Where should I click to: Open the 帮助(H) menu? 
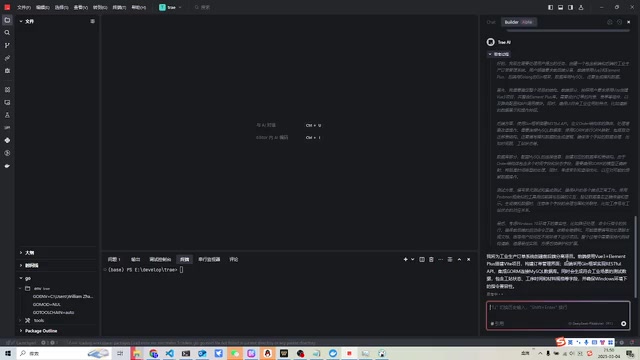[x=139, y=7]
